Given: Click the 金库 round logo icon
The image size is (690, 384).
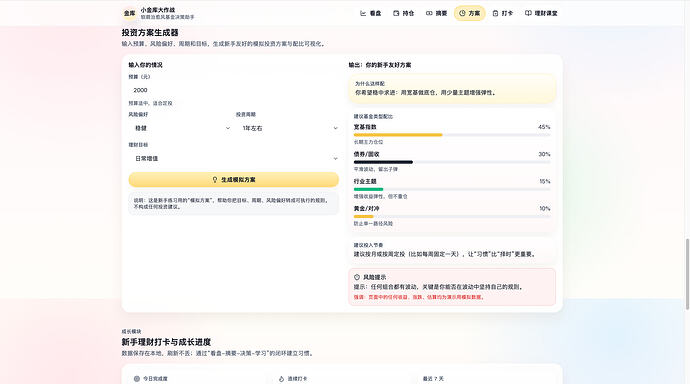Looking at the screenshot, I should click(x=129, y=13).
